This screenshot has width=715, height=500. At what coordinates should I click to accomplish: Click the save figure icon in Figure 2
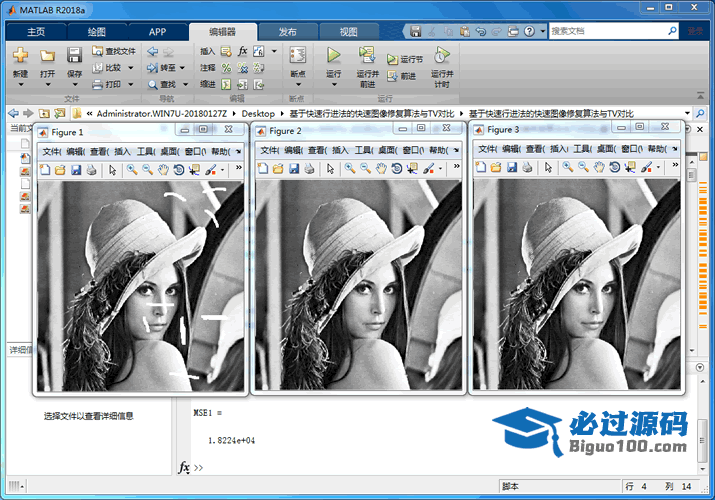click(294, 169)
